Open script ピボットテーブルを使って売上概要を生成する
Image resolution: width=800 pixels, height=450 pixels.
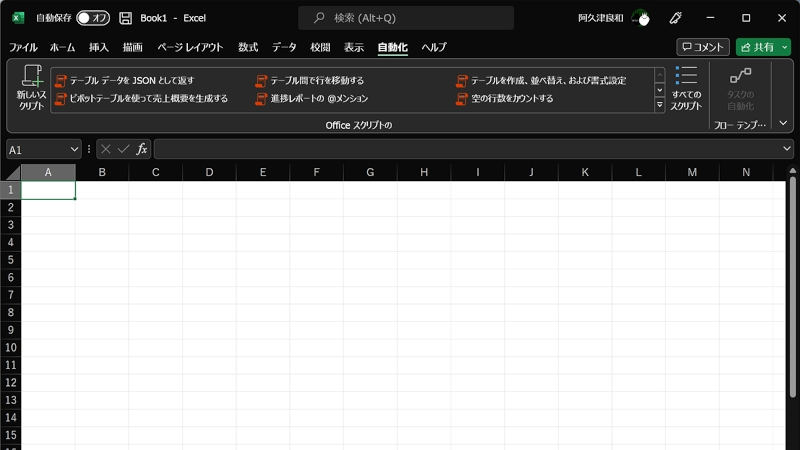click(x=141, y=98)
